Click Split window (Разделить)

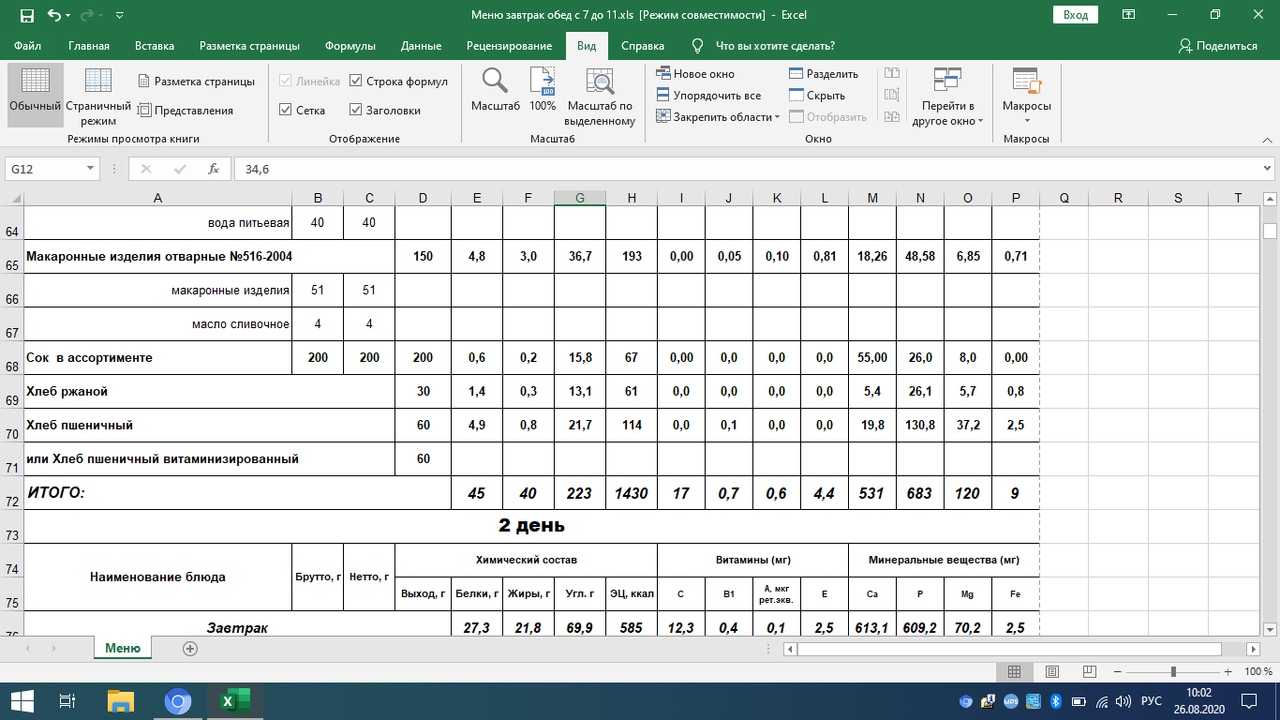point(823,74)
